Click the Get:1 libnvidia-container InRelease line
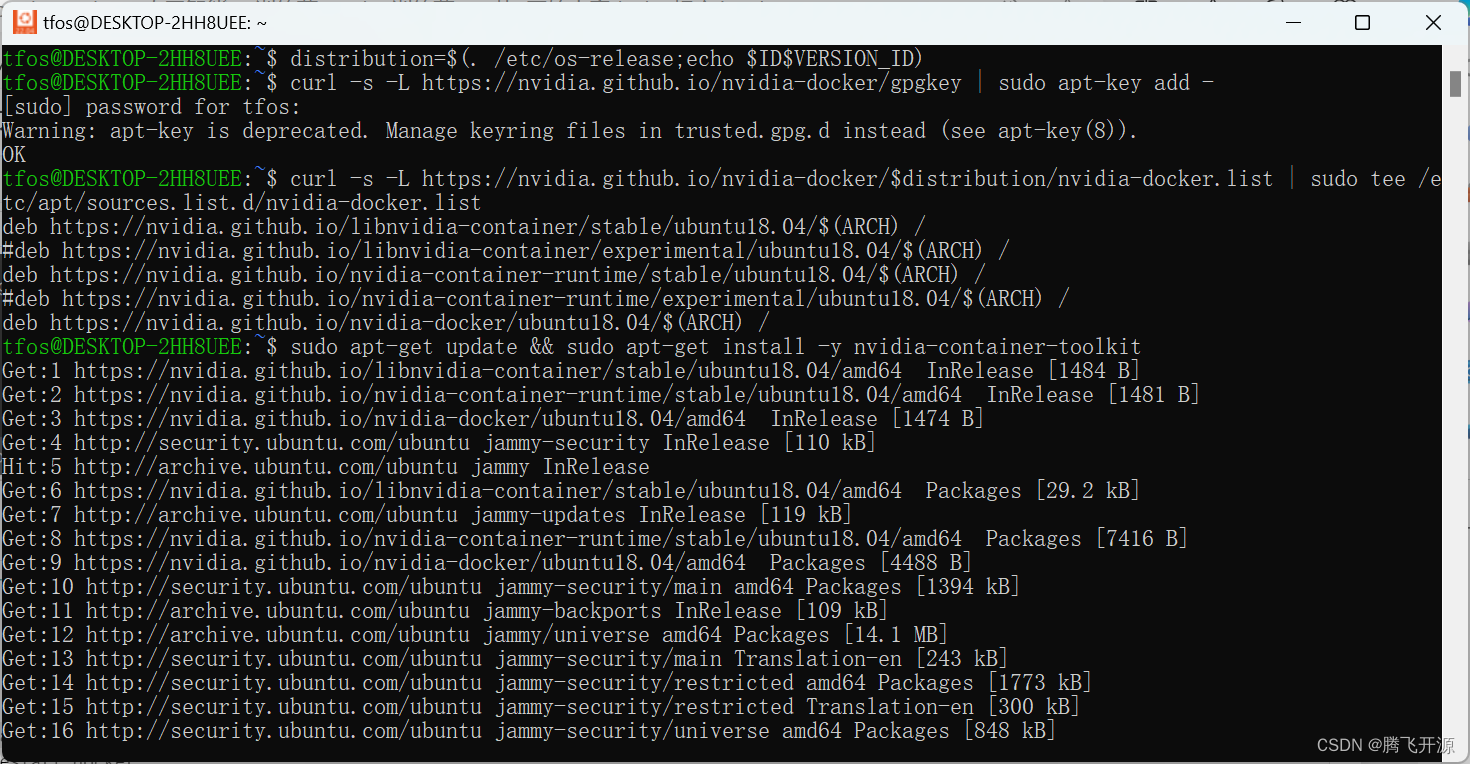Screen dimensions: 1470x764 (571, 371)
